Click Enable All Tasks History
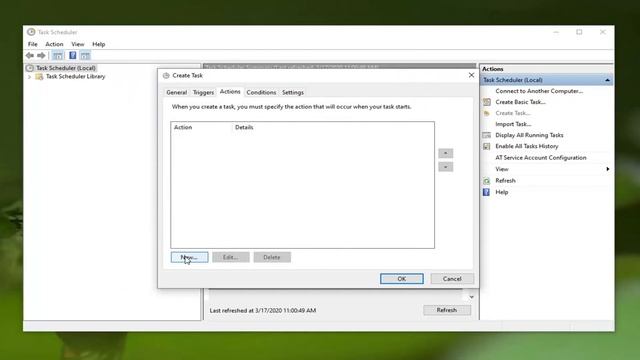Image resolution: width=640 pixels, height=360 pixels. click(527, 146)
